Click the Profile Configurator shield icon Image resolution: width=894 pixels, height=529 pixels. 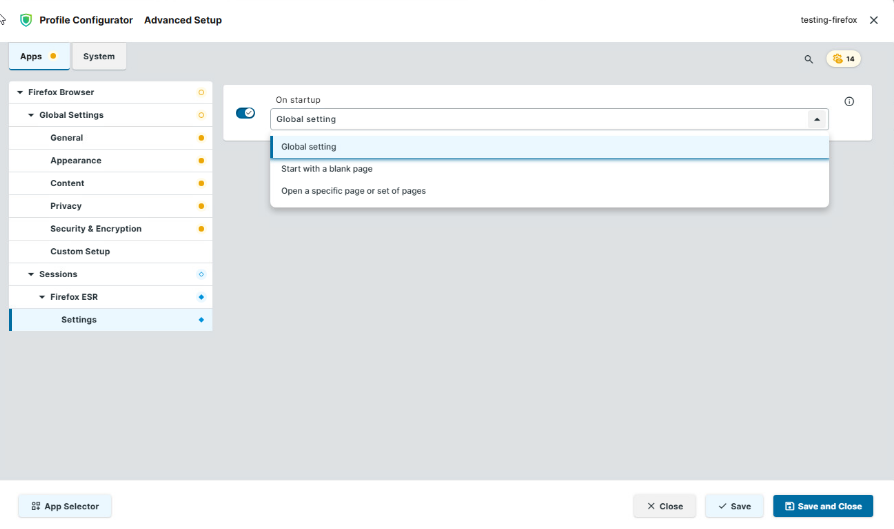click(x=26, y=20)
